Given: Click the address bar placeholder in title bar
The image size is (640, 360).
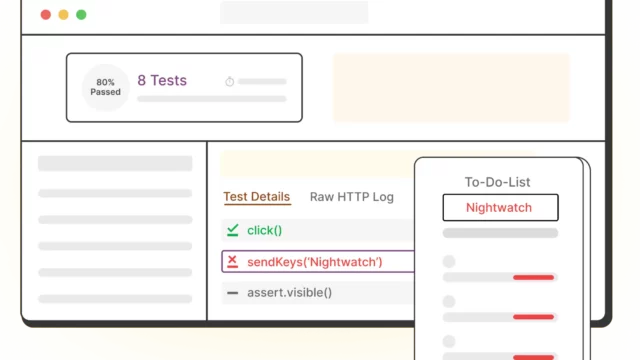Looking at the screenshot, I should click(x=294, y=12).
